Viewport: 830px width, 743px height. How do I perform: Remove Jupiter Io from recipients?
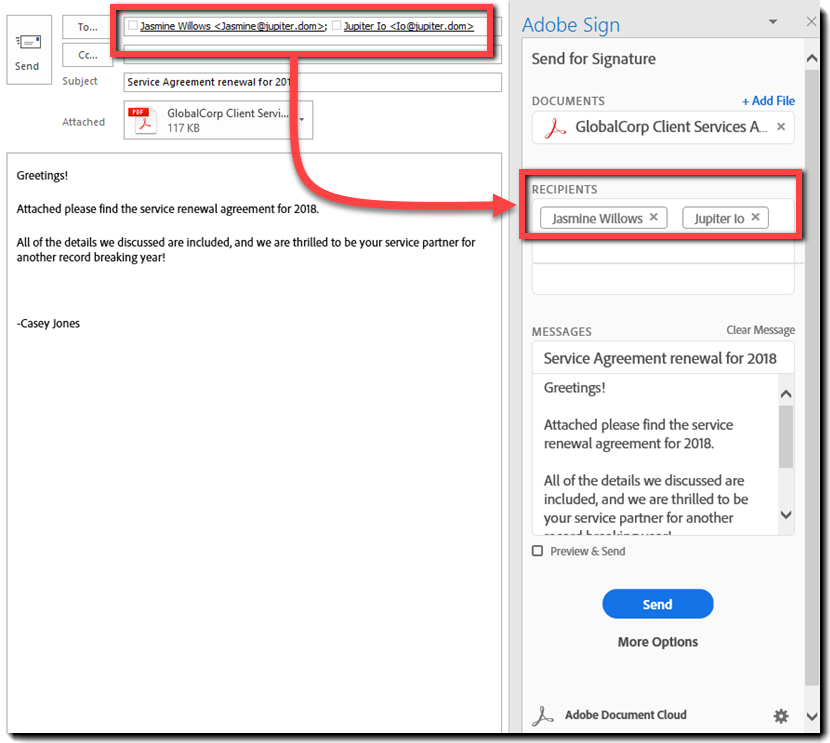pos(755,217)
